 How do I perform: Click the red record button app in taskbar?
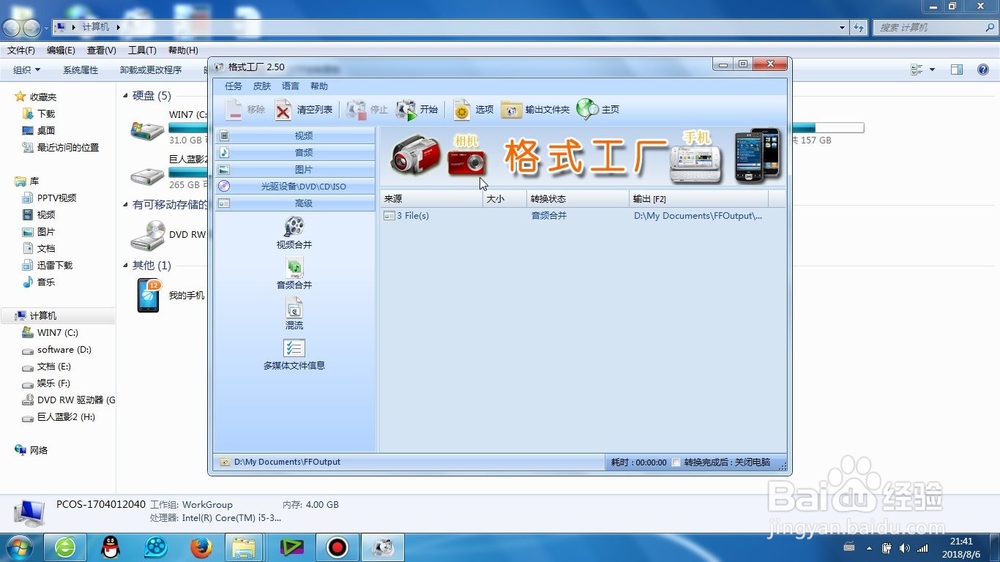coord(337,547)
